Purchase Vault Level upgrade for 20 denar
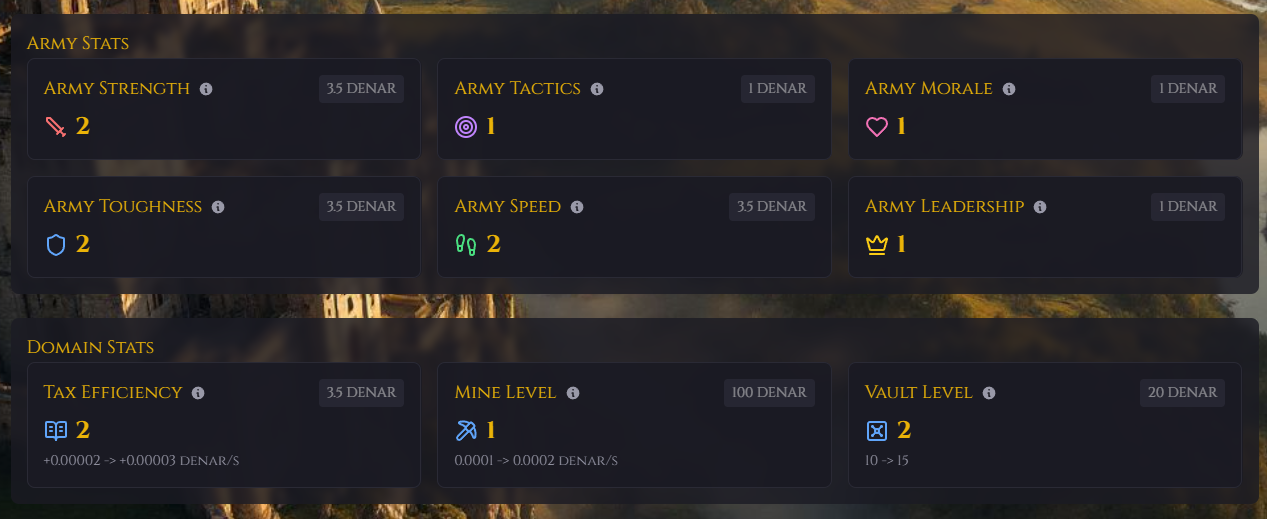This screenshot has width=1267, height=519. pyautogui.click(x=1183, y=392)
